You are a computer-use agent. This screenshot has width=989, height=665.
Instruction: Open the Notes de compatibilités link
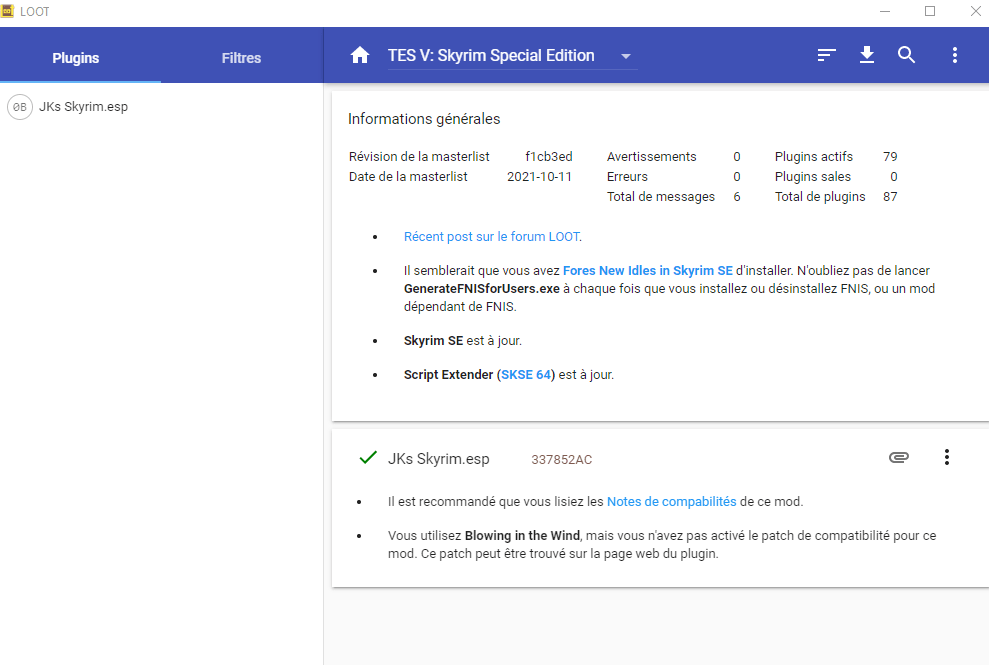pyautogui.click(x=671, y=502)
